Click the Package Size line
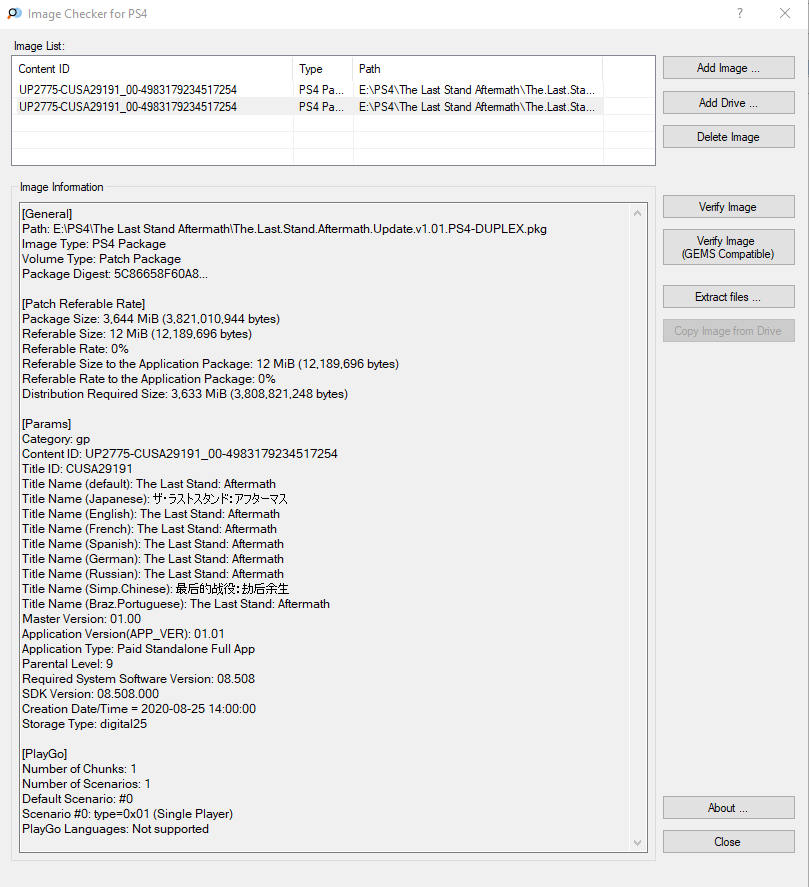This screenshot has width=809, height=887. [x=151, y=319]
